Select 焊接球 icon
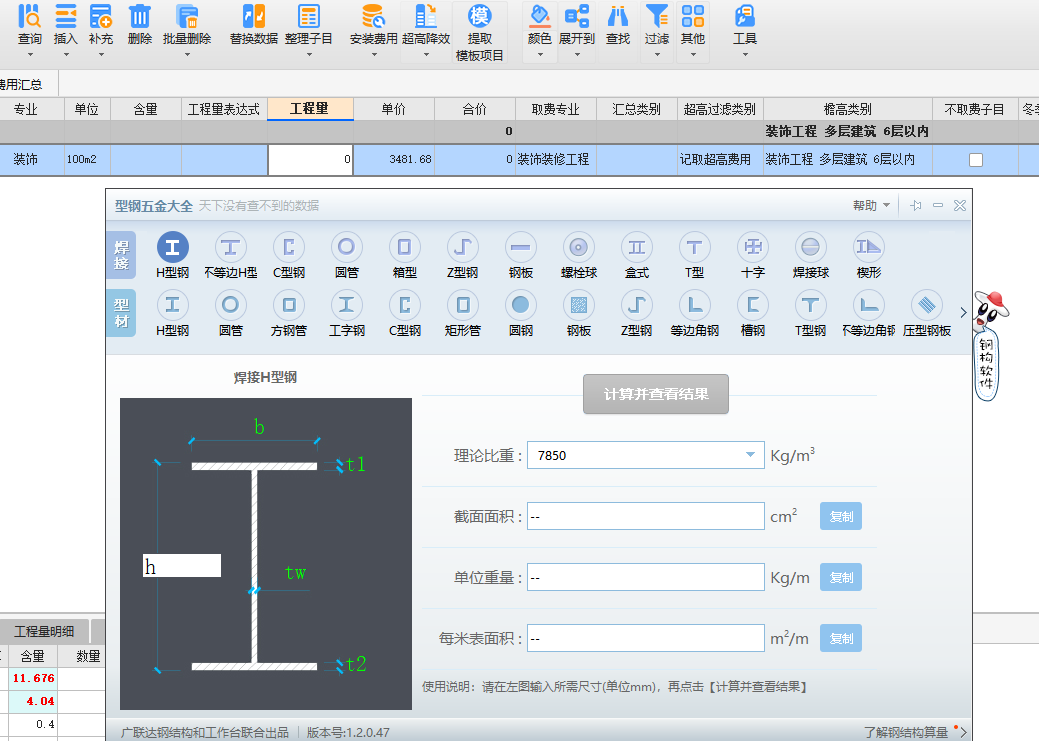This screenshot has height=741, width=1039. 810,247
